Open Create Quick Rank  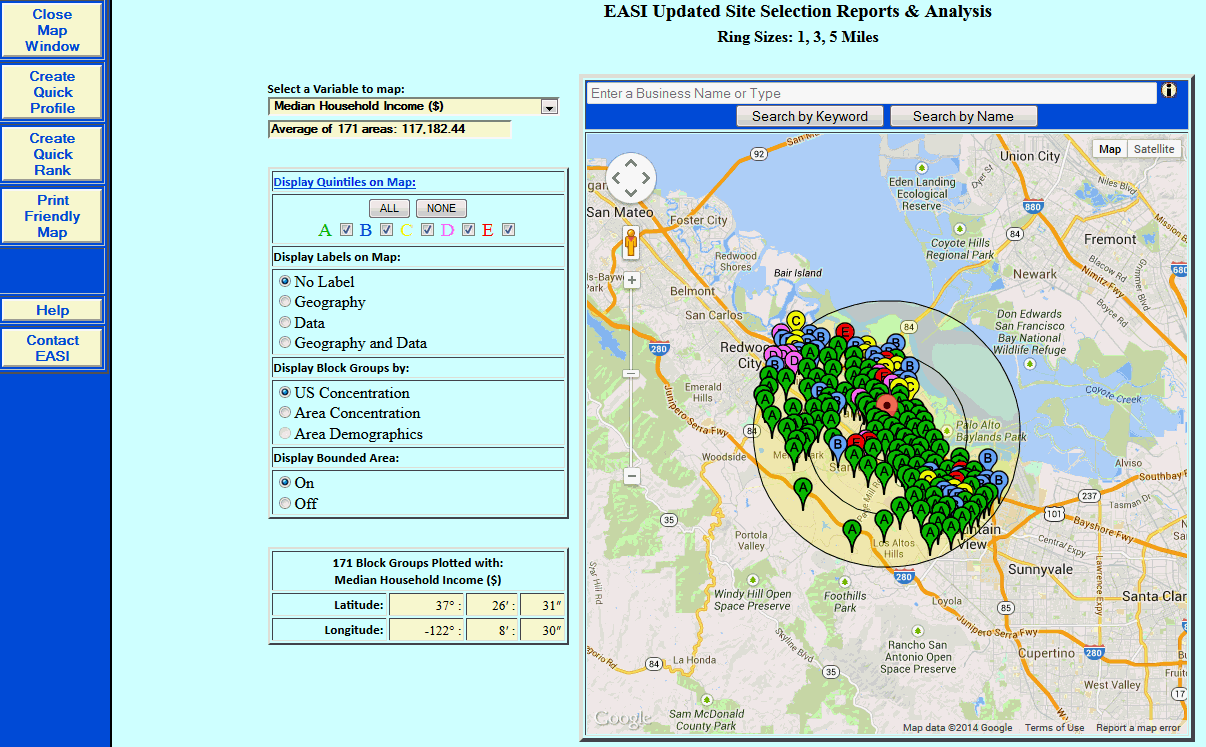[52, 154]
